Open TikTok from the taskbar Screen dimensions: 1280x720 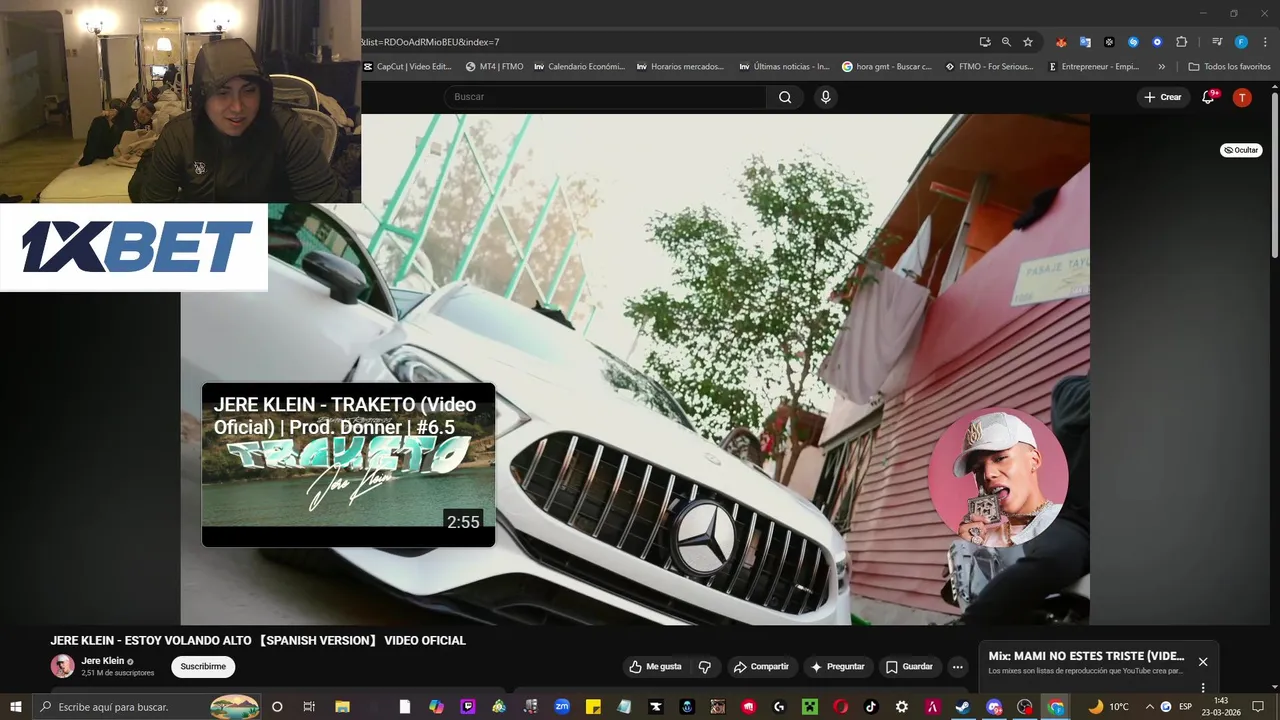coord(871,707)
